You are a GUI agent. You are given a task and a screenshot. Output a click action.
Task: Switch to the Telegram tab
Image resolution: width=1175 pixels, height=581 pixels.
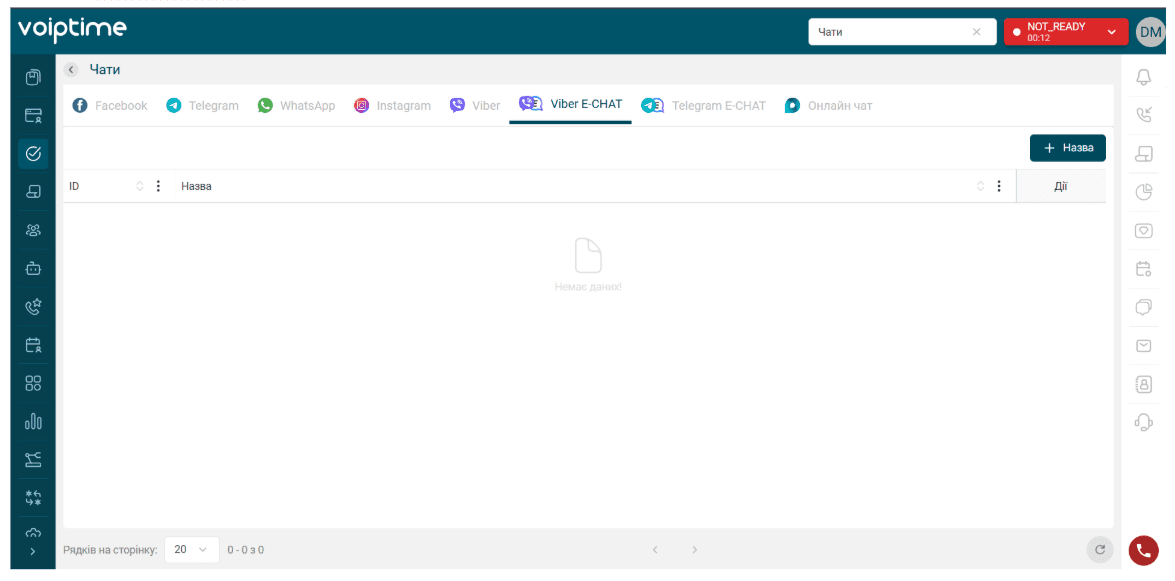pos(202,106)
